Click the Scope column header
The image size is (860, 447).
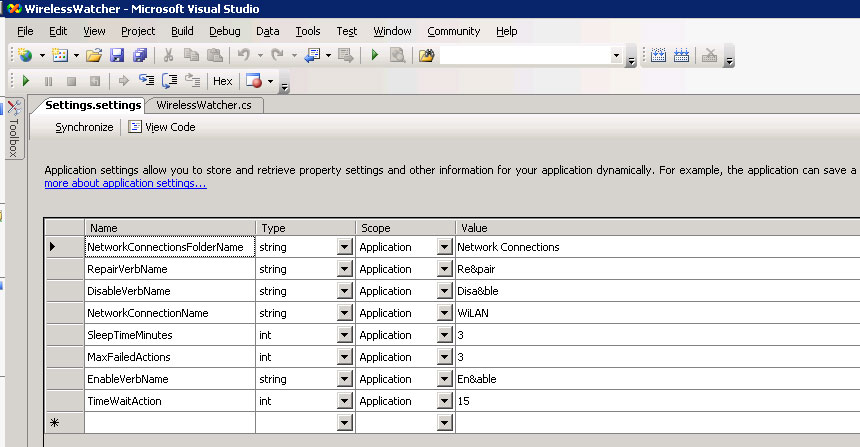(405, 228)
